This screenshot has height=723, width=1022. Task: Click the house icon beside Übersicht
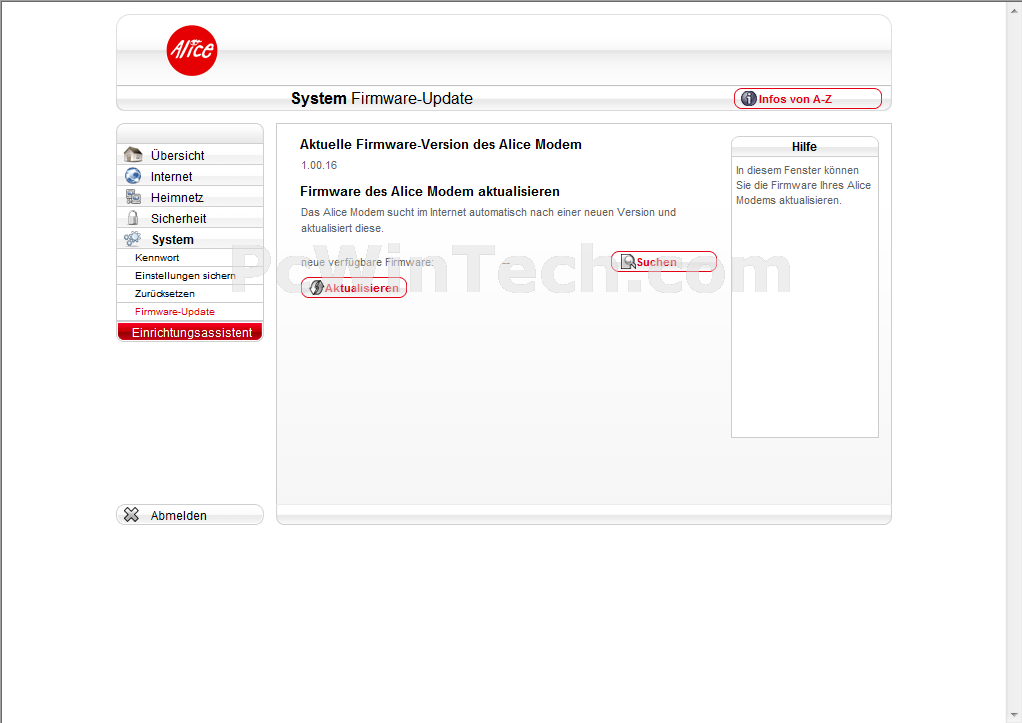point(133,155)
